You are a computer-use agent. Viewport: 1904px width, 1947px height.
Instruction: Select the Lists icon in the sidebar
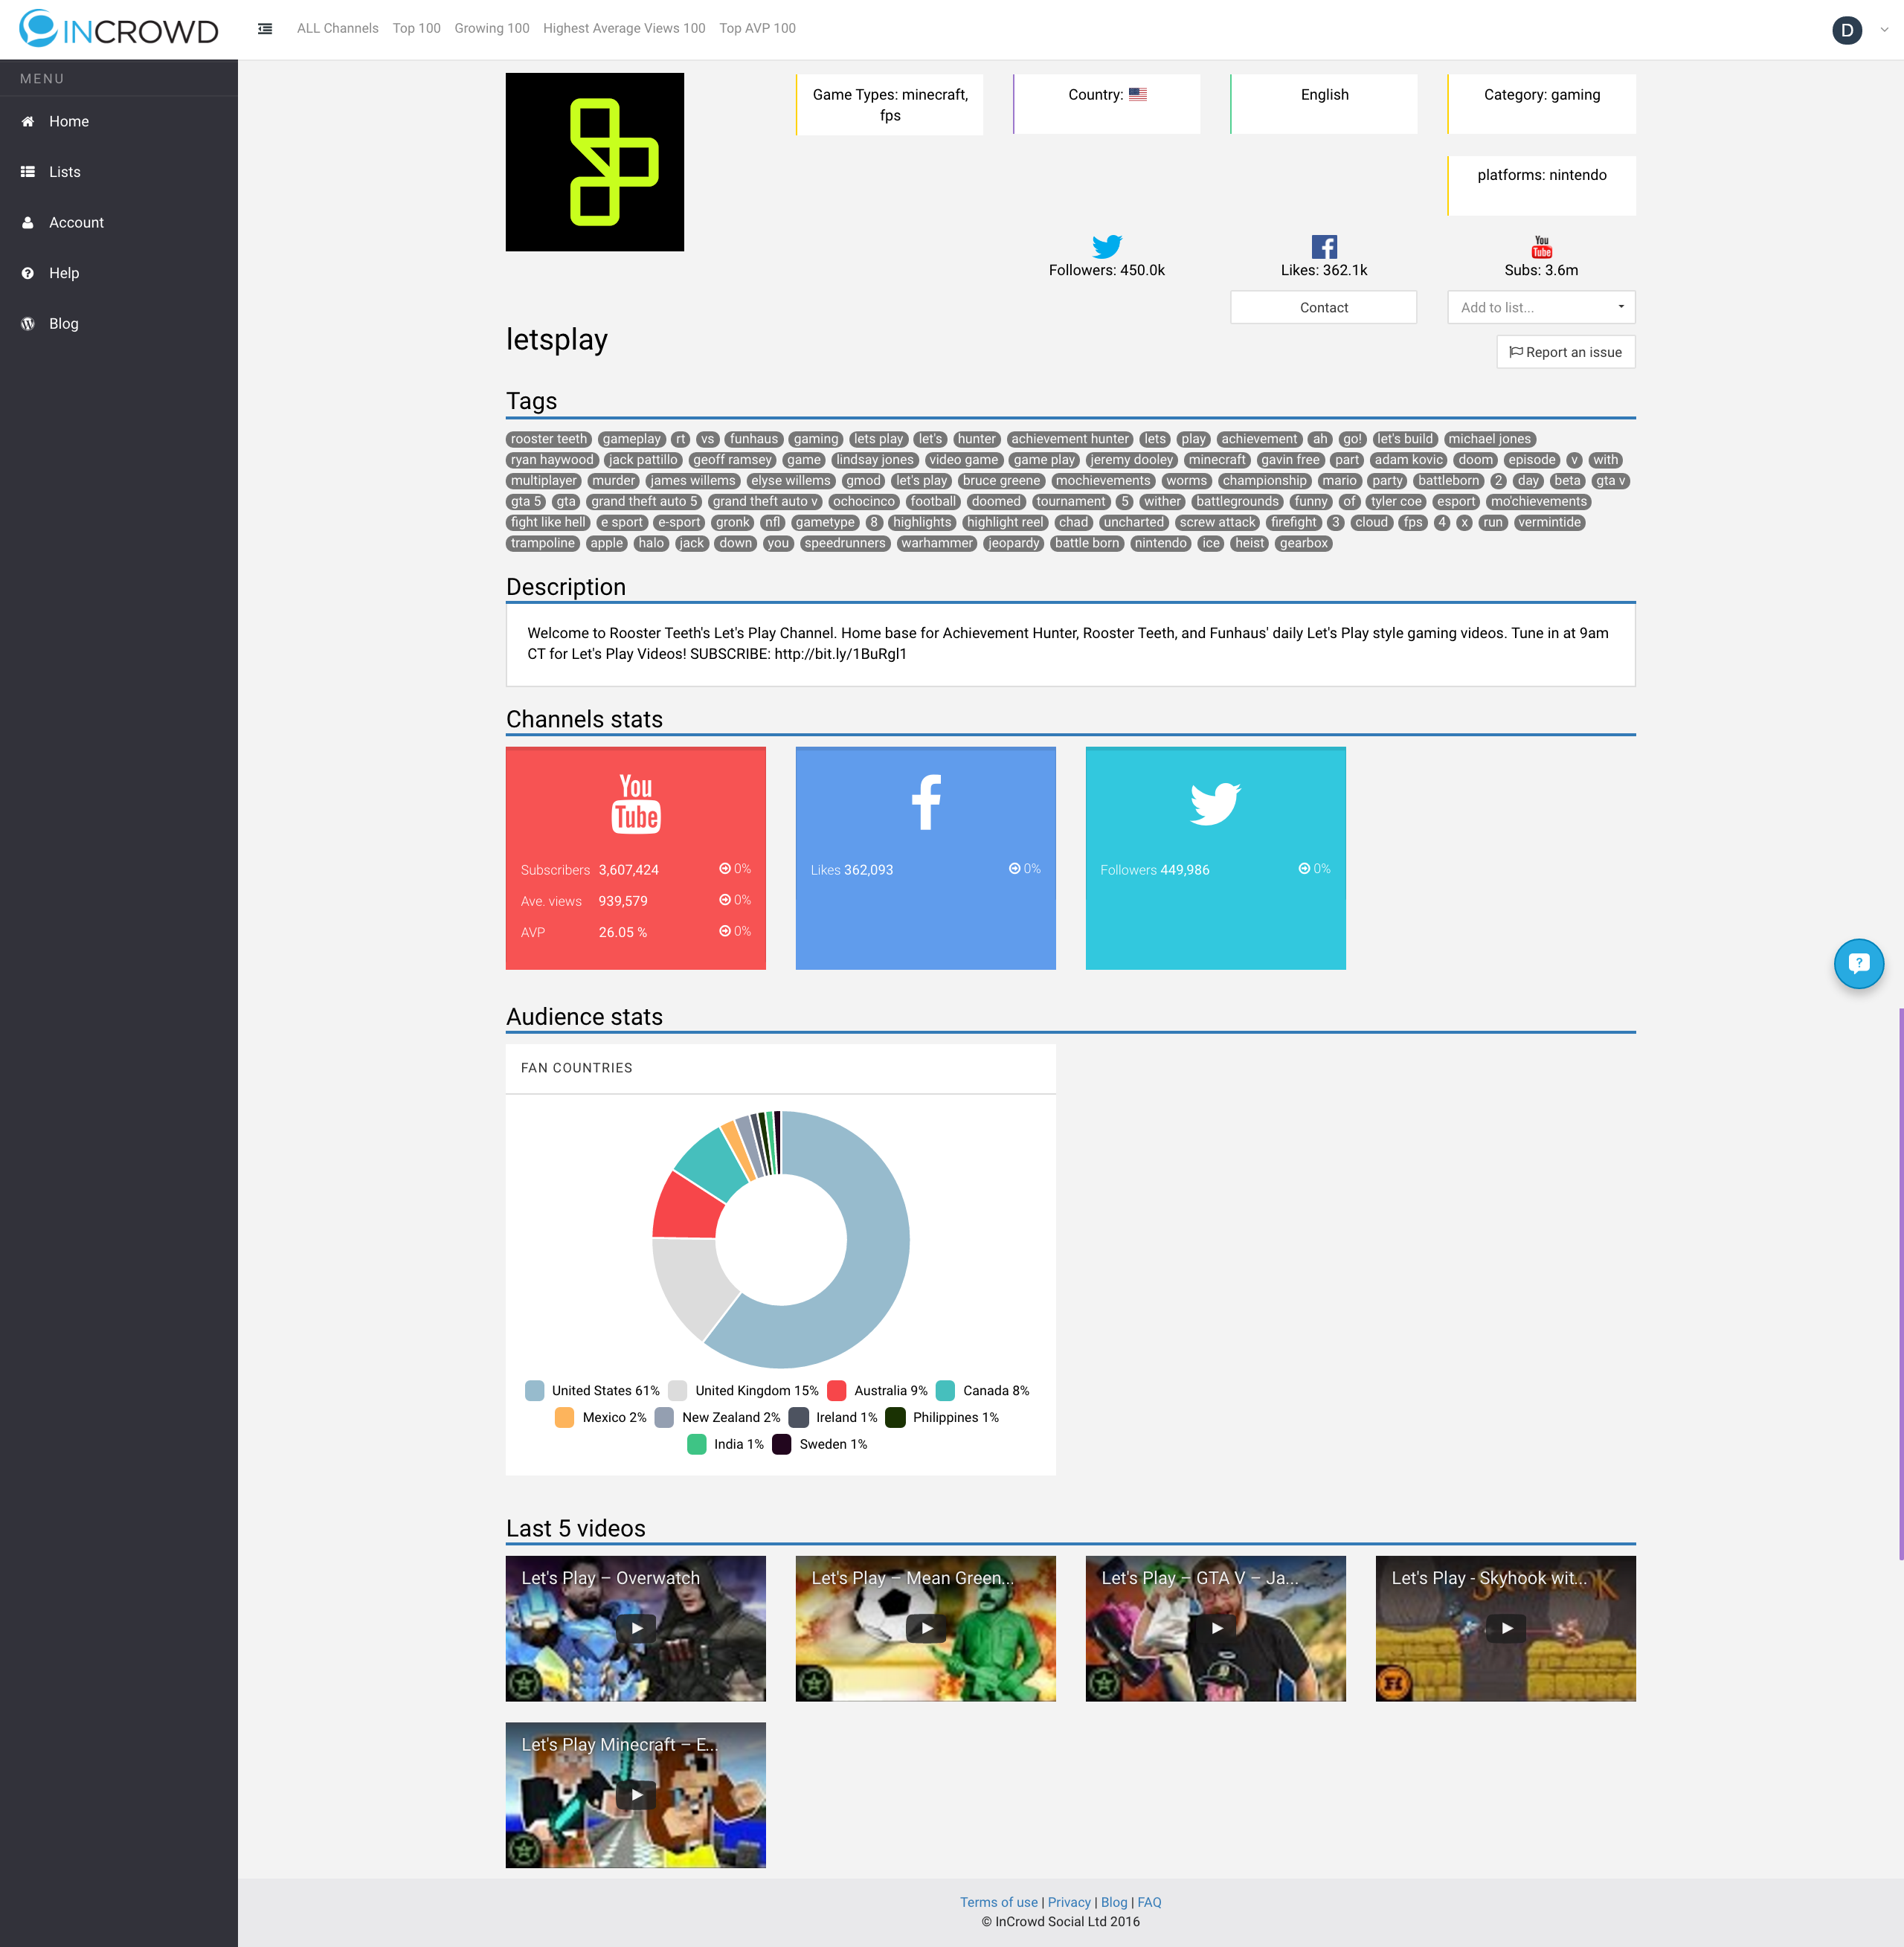tap(28, 171)
